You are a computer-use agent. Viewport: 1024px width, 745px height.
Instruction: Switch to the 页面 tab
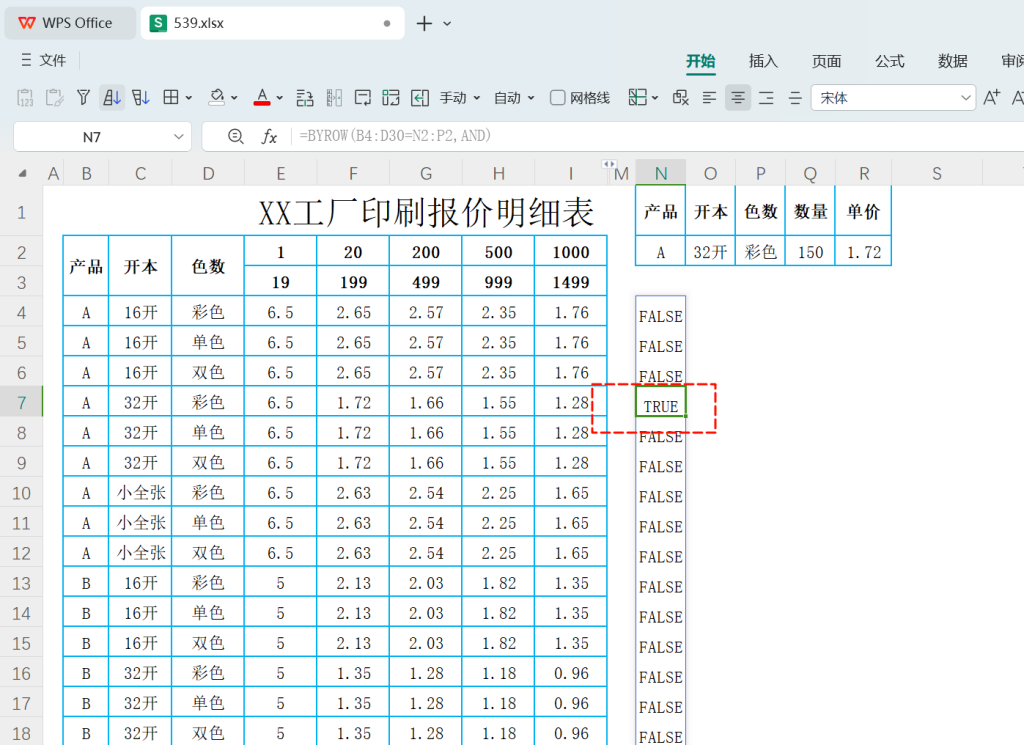[x=826, y=61]
